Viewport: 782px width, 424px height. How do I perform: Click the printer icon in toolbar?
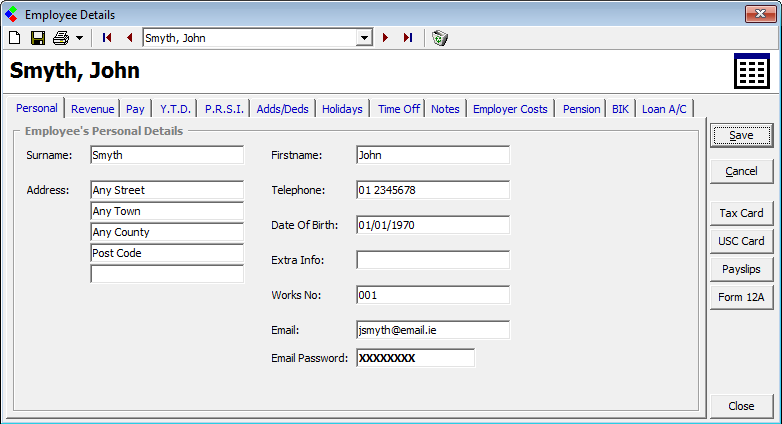point(61,38)
